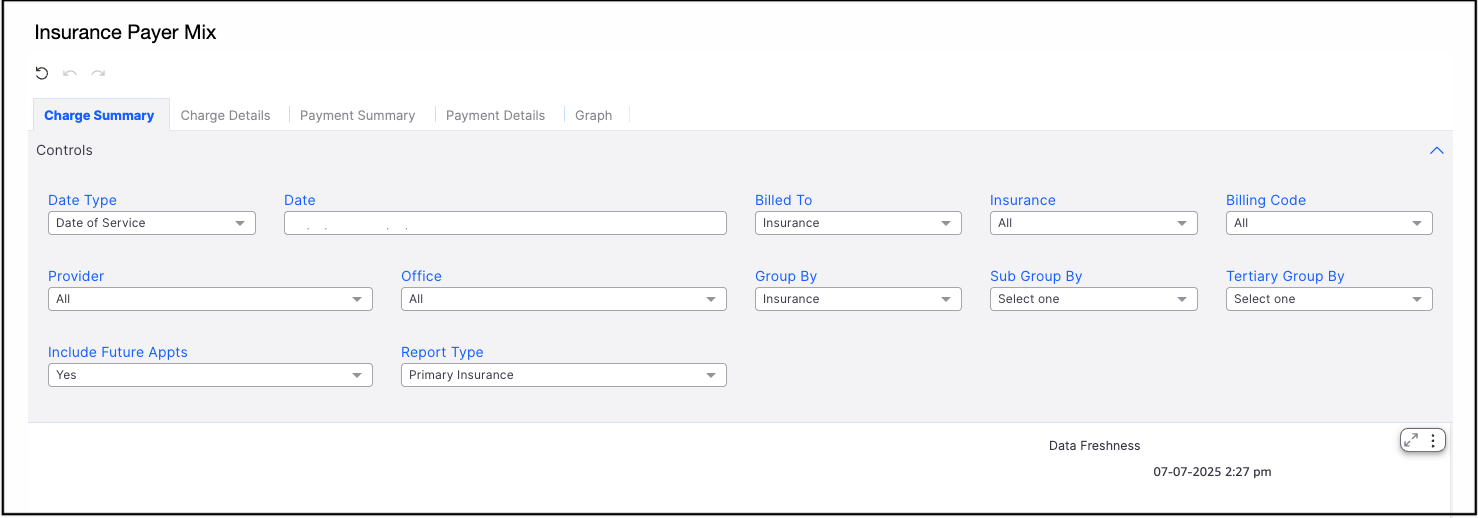Image resolution: width=1478 pixels, height=518 pixels.
Task: Switch to the Charge Details tab
Action: coord(225,115)
